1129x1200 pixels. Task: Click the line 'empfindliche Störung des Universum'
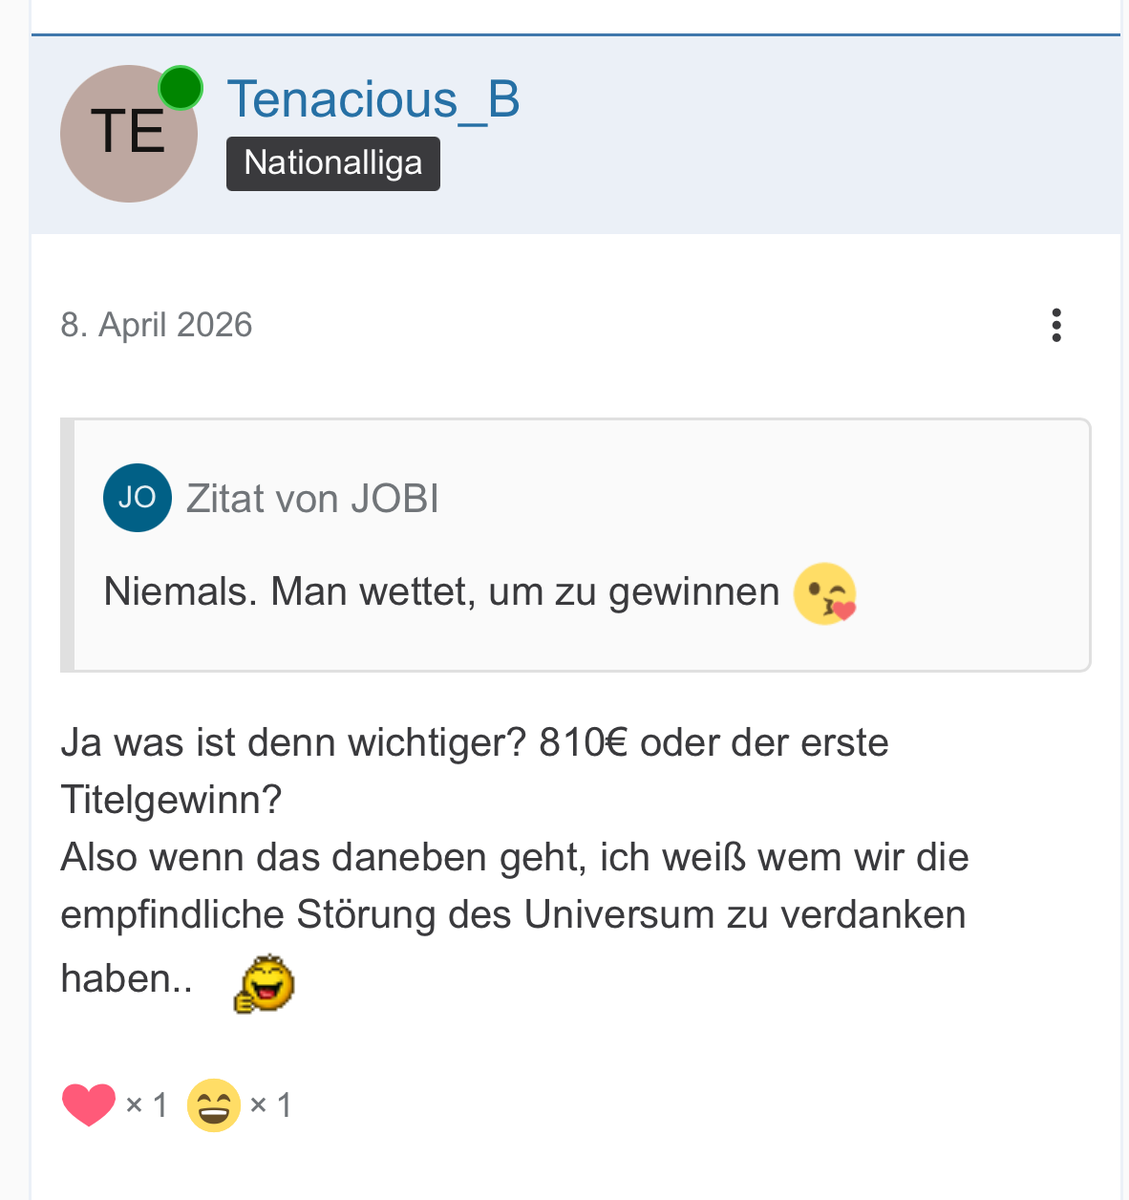click(512, 914)
